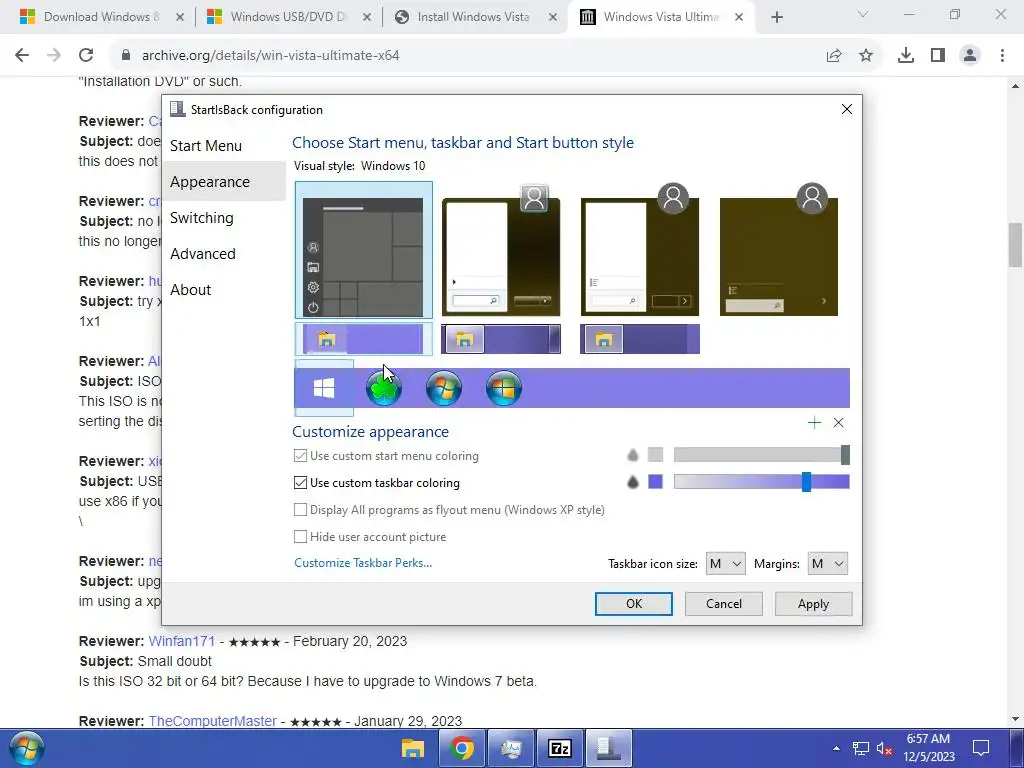Adjust the start menu opacity slider handle
The image size is (1024, 768).
tap(845, 455)
